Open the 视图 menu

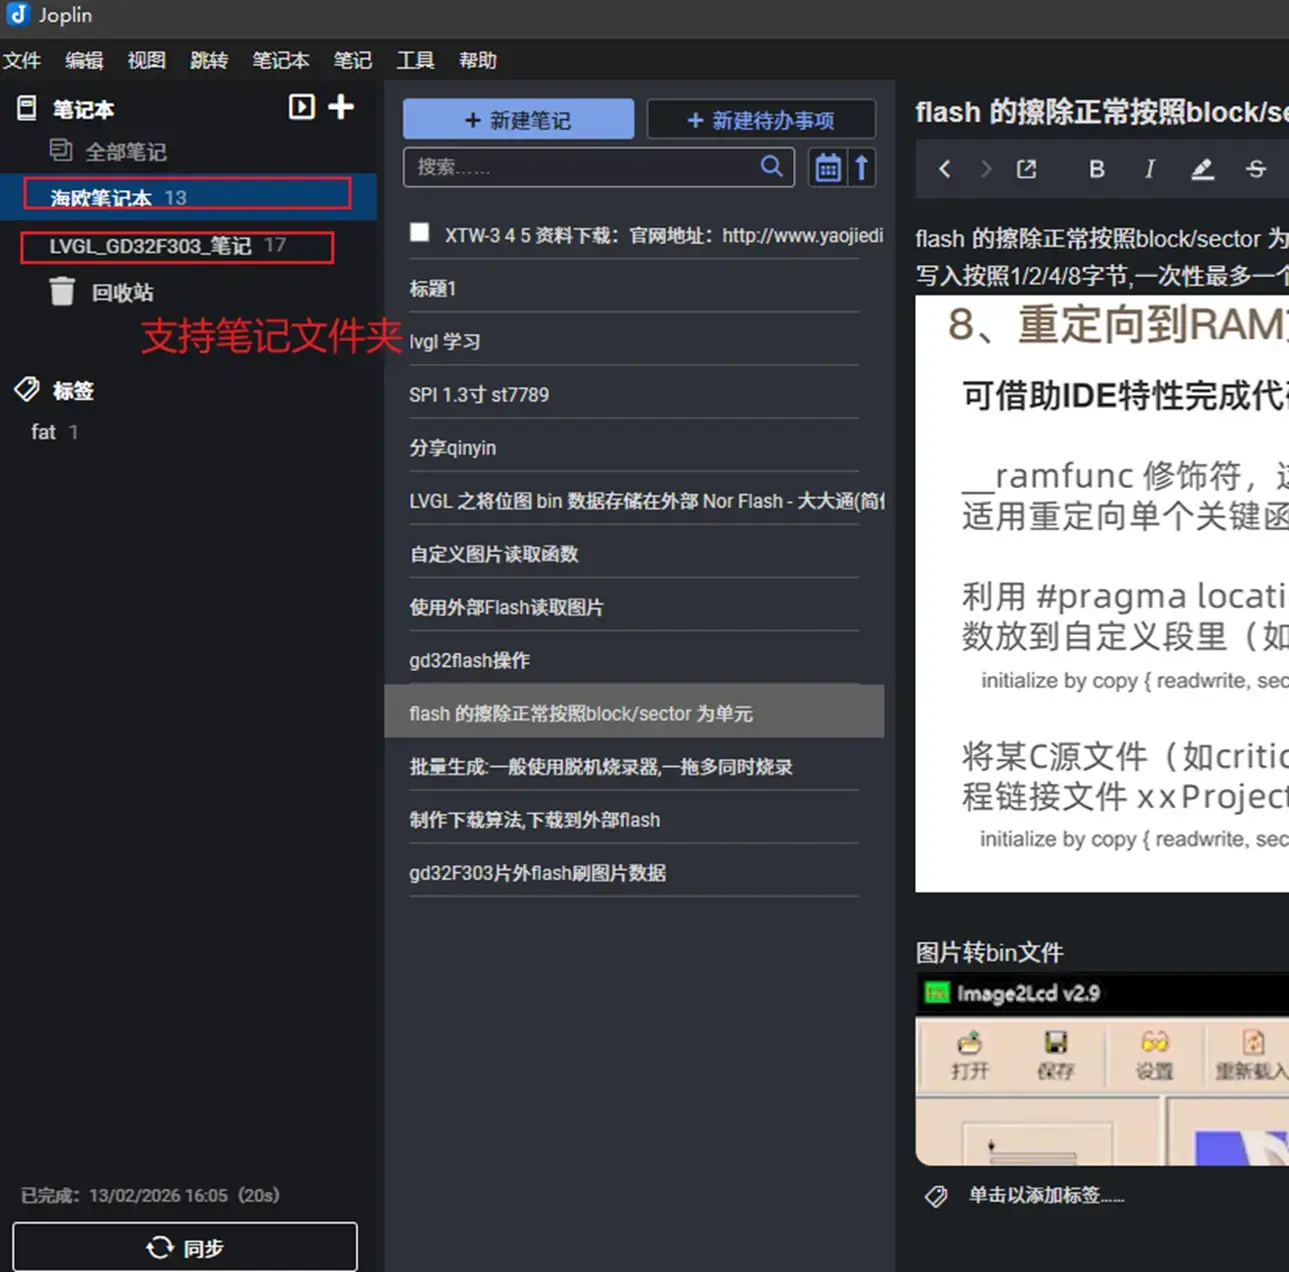tap(146, 60)
